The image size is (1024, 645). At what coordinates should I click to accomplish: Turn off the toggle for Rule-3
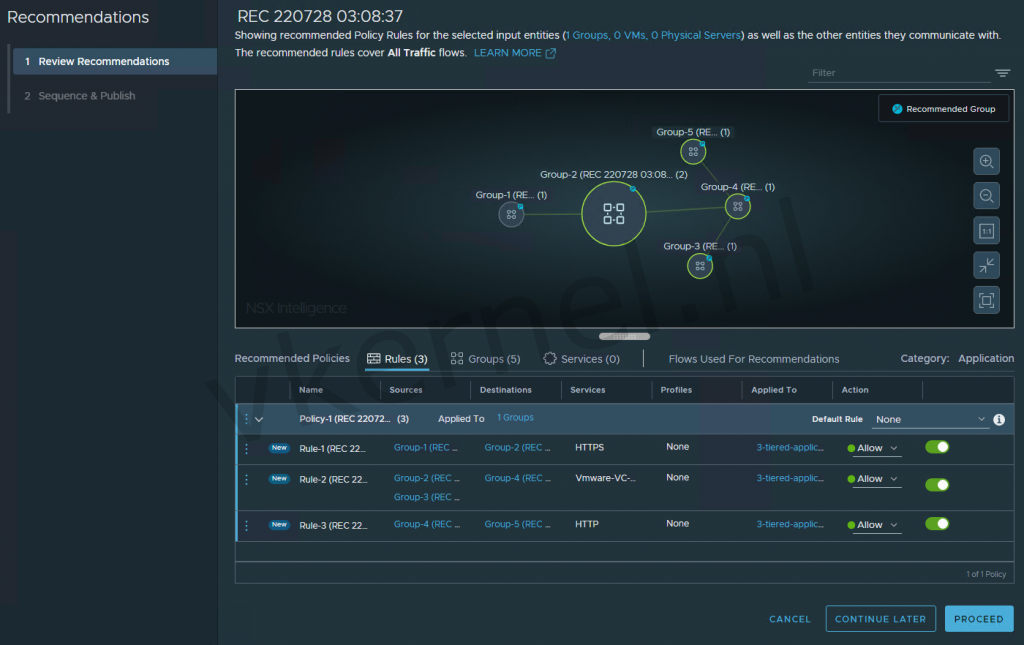pos(936,524)
